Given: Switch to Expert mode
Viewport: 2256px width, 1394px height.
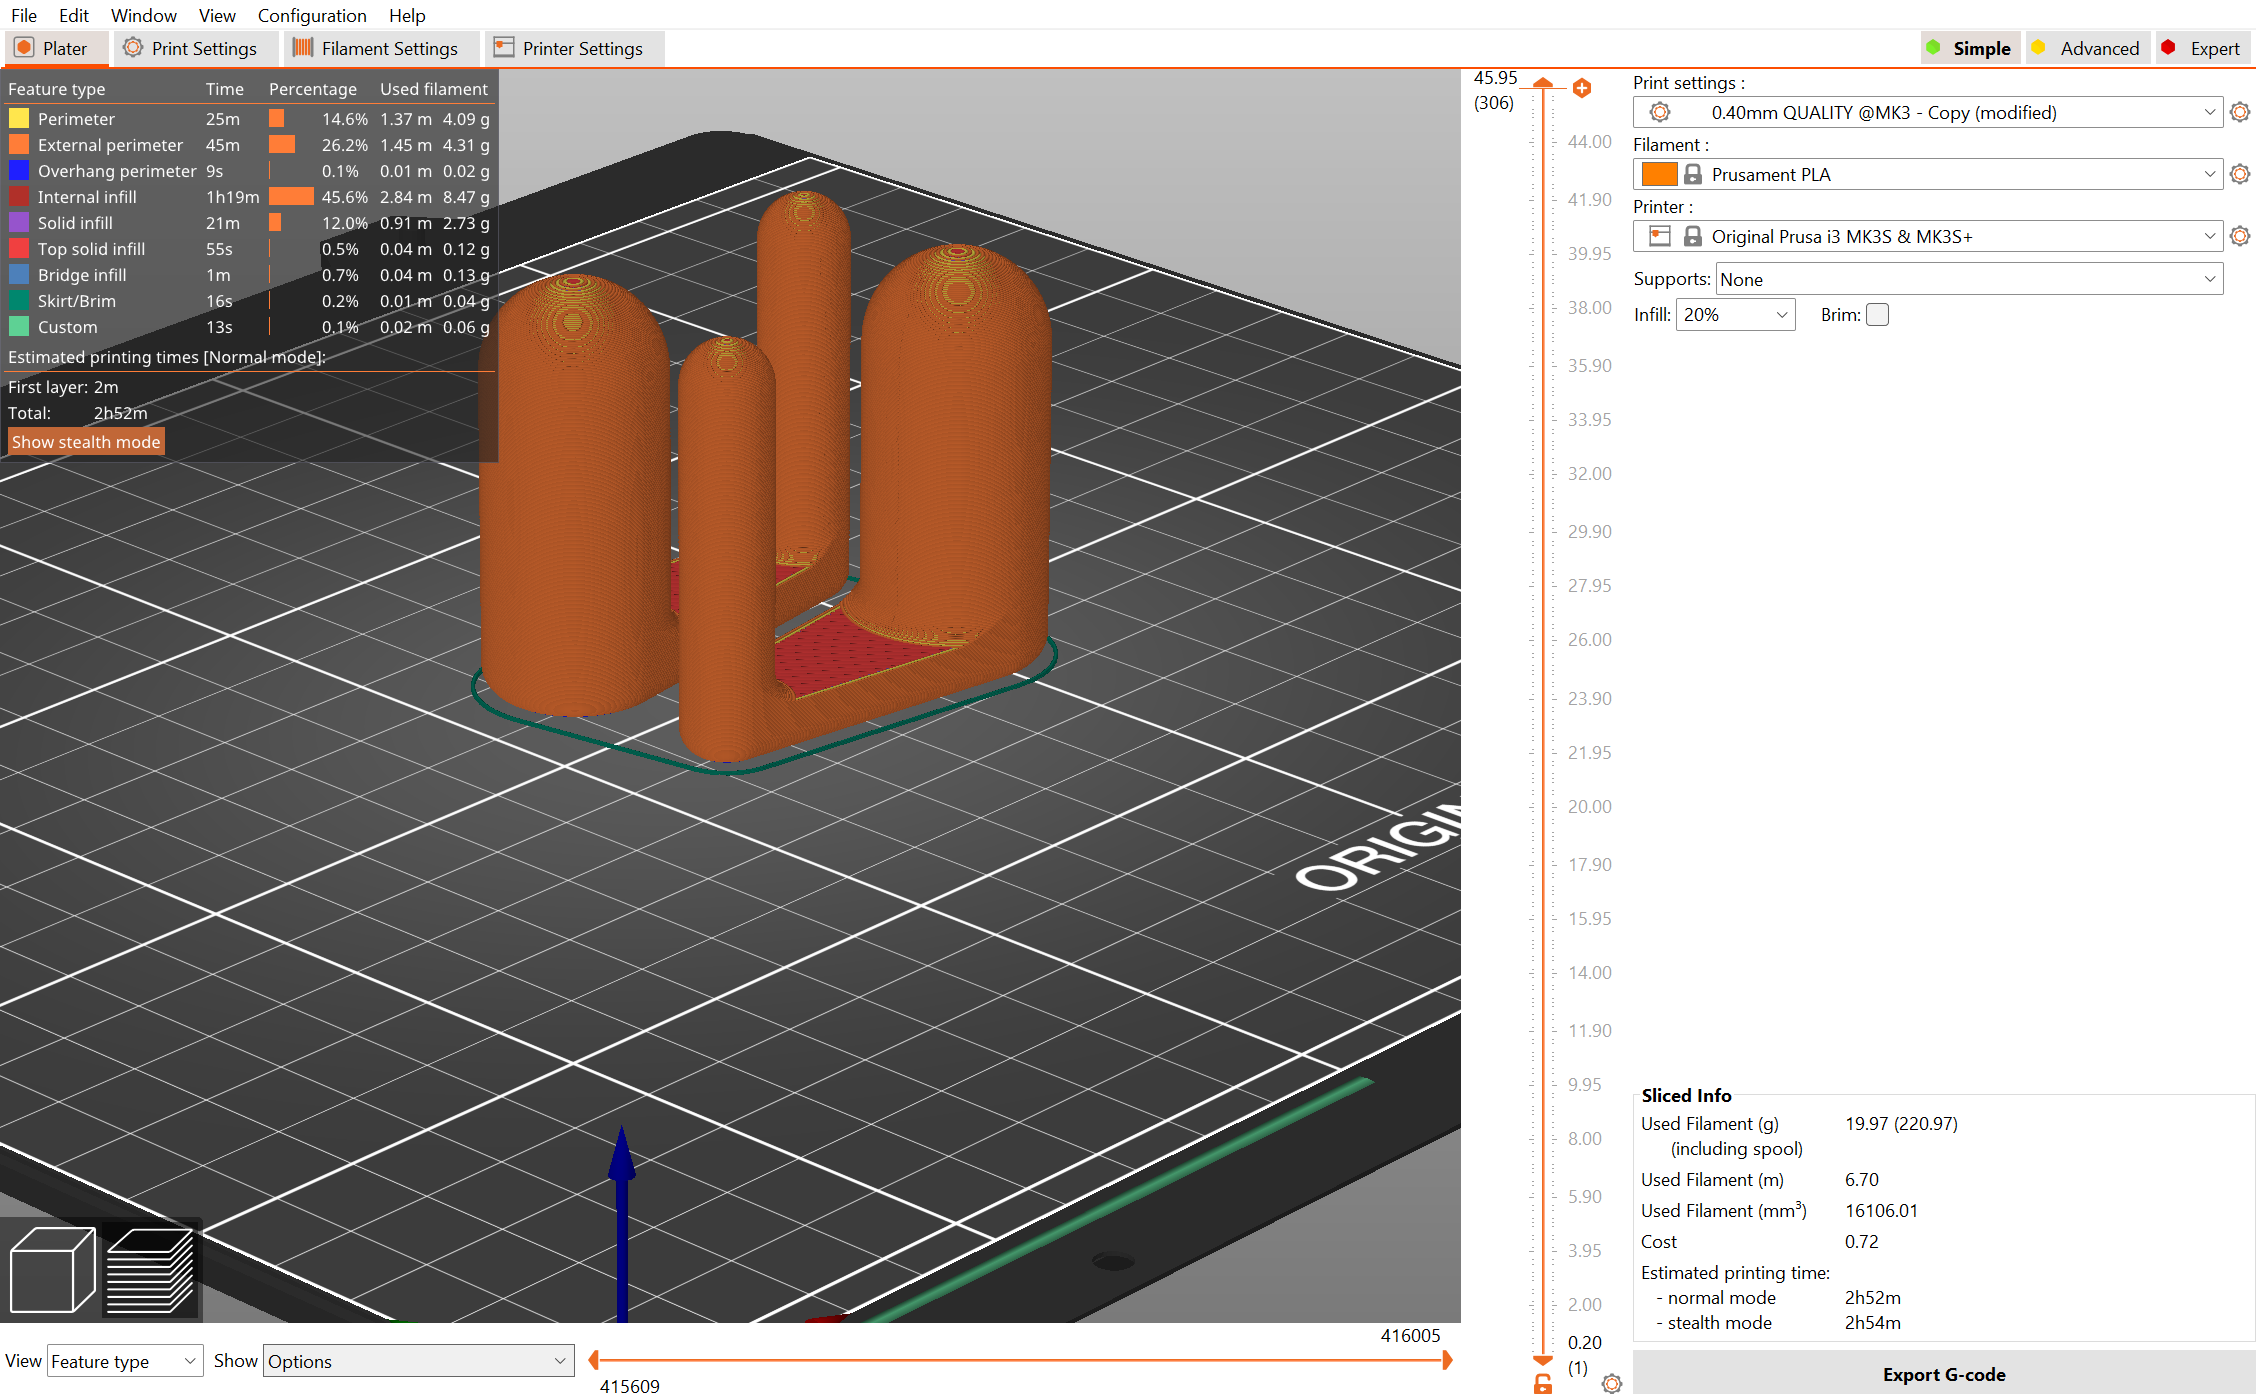Looking at the screenshot, I should pos(2203,48).
